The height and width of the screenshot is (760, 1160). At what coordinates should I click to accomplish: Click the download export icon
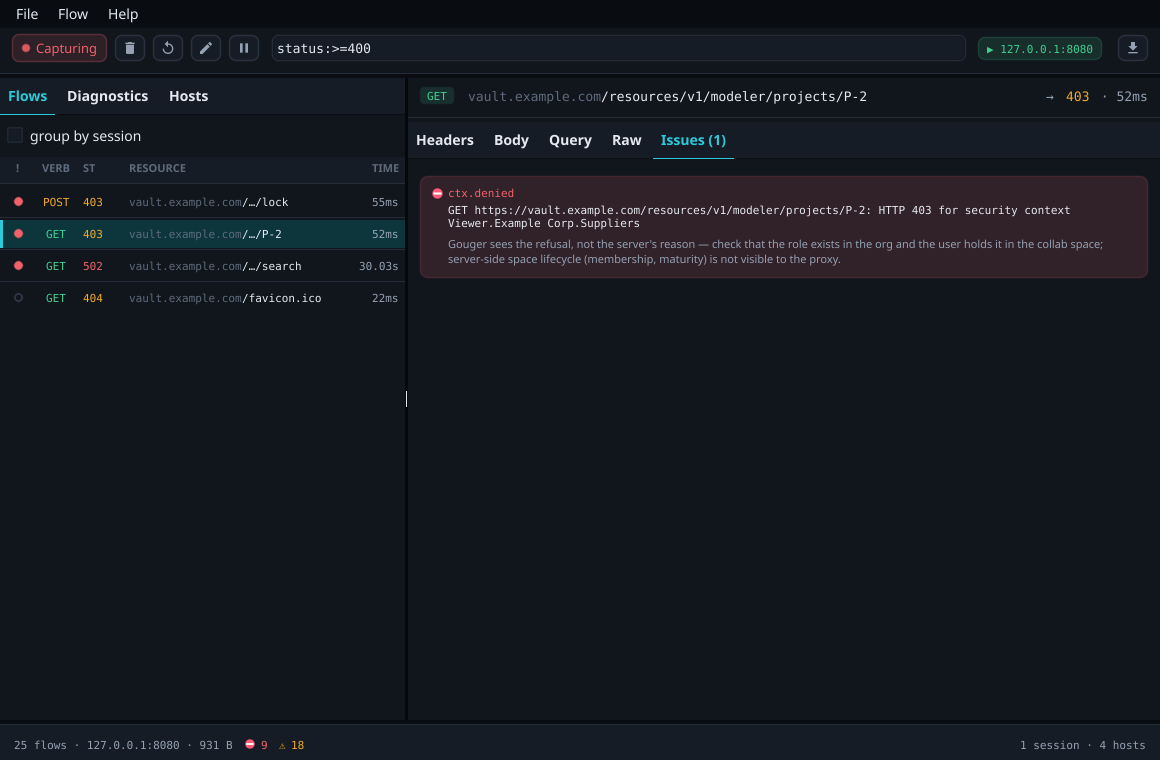pos(1133,48)
